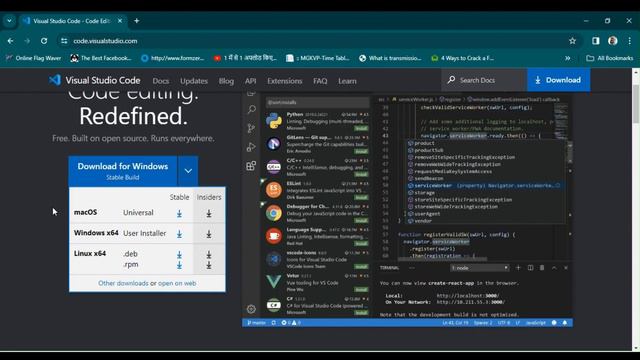Click the browser back arrow
The width and height of the screenshot is (640, 360).
pos(10,41)
